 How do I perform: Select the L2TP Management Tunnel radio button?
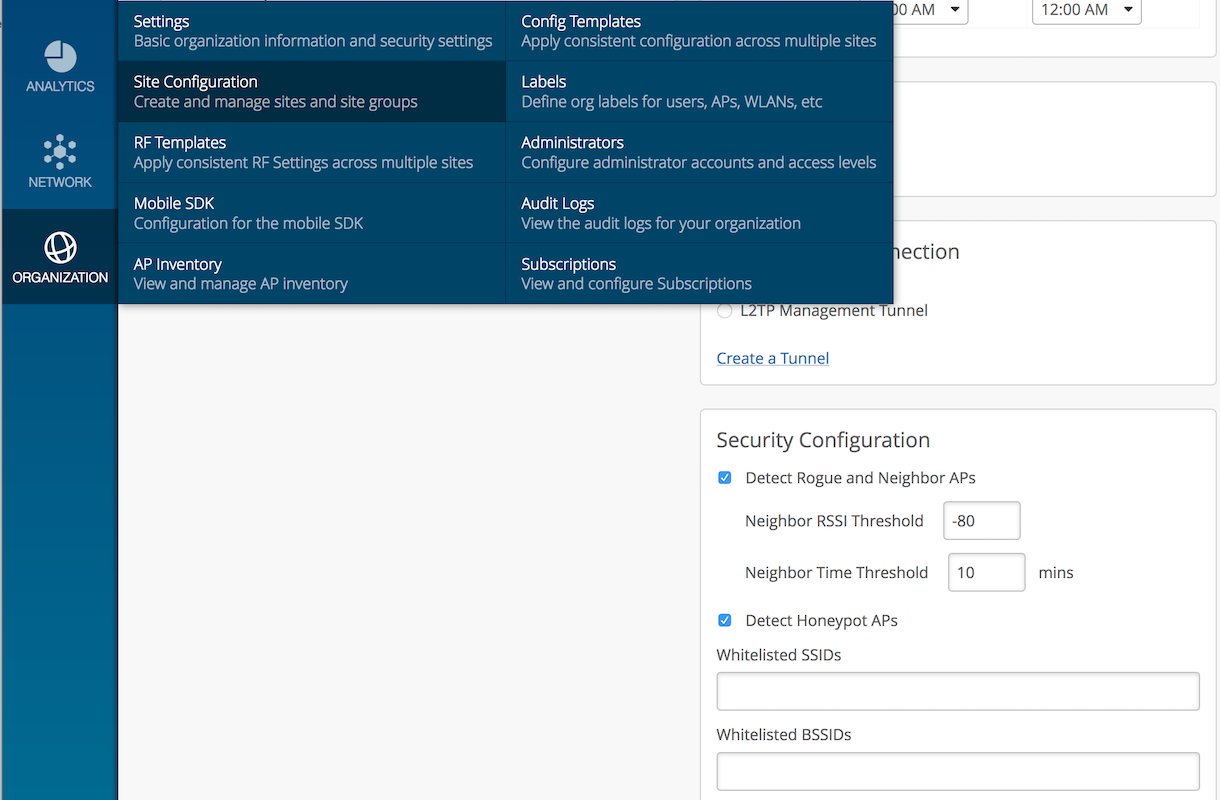click(725, 311)
